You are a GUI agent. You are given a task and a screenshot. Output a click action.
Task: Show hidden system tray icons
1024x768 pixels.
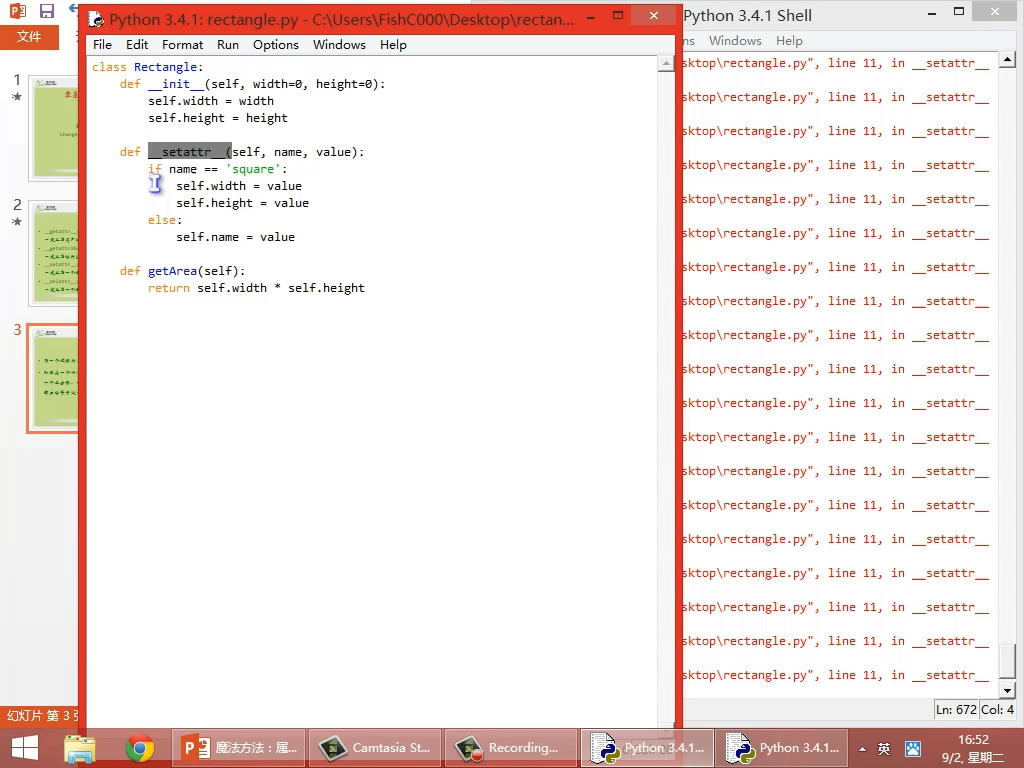[x=862, y=748]
